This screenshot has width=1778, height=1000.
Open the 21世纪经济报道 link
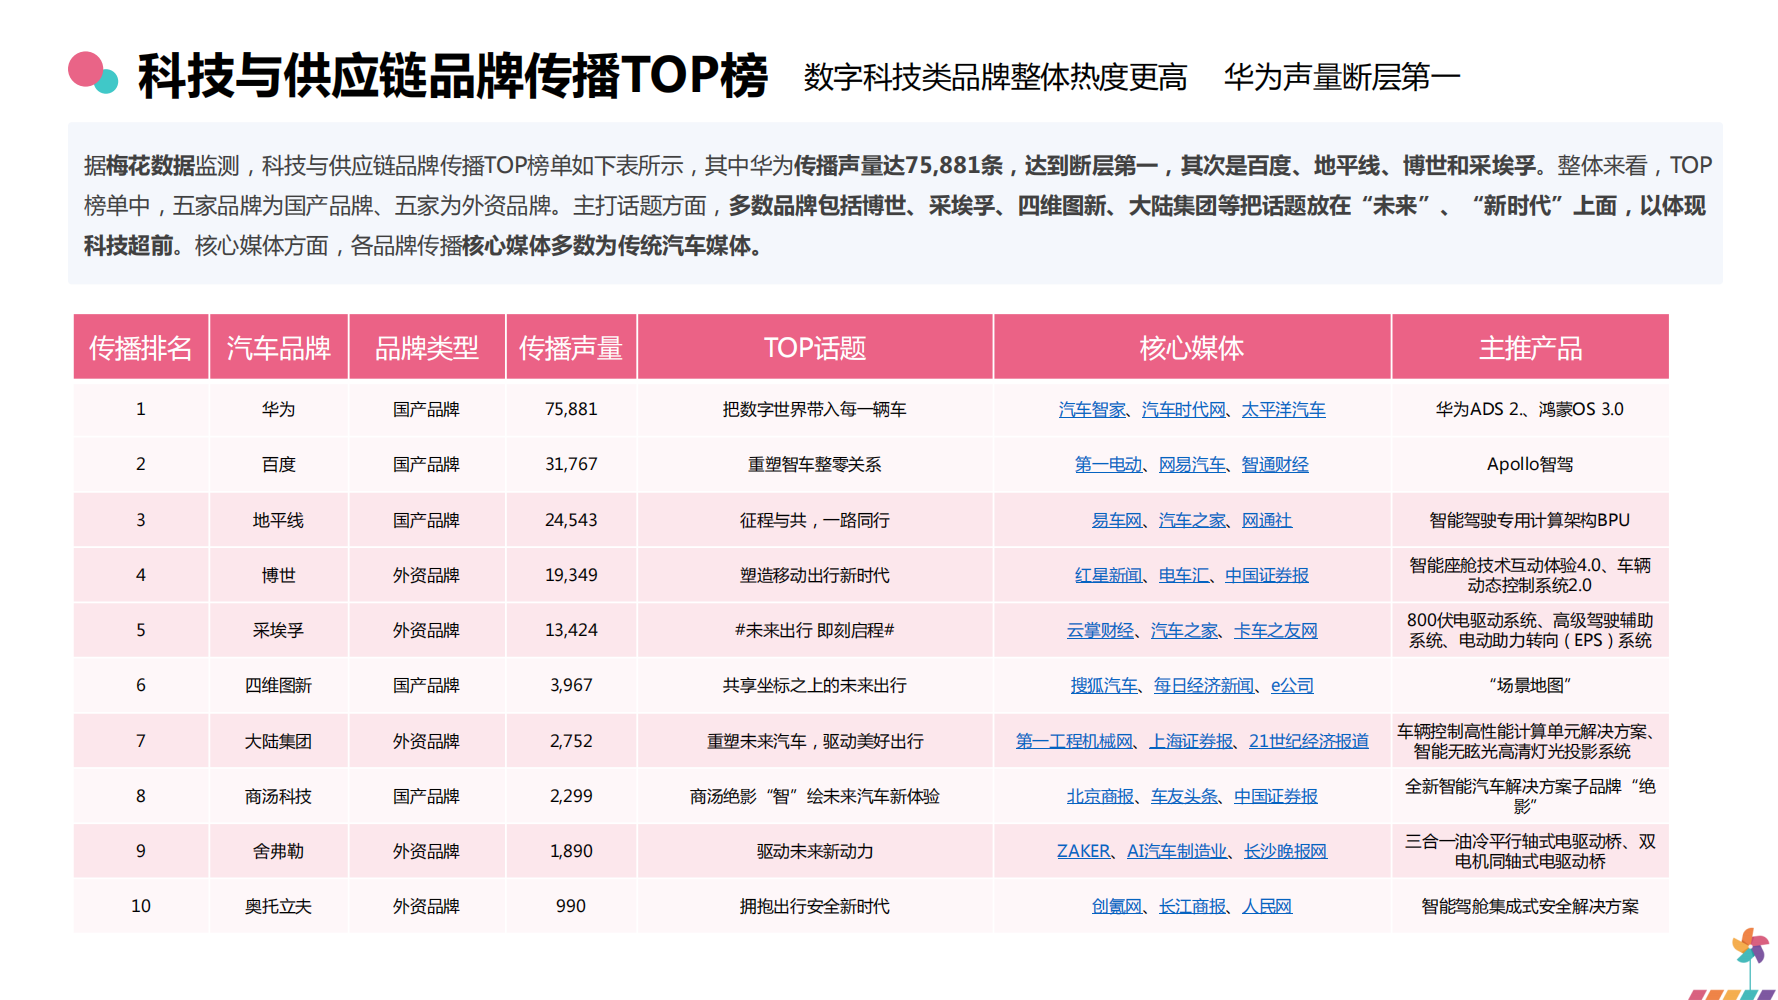click(x=1308, y=741)
